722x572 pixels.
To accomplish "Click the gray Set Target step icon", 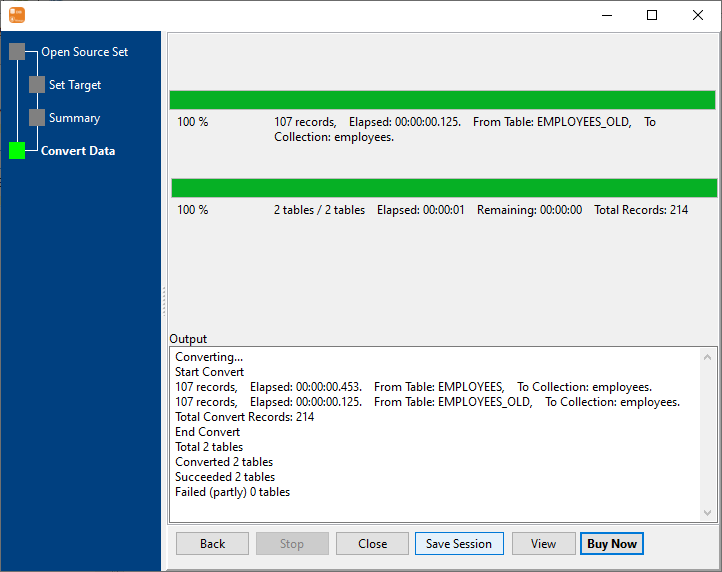I will pyautogui.click(x=37, y=85).
